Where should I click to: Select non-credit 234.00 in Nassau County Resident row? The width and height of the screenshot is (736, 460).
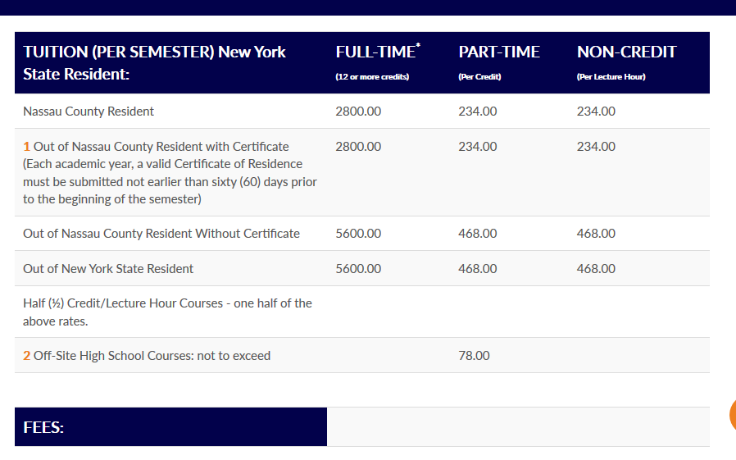[x=596, y=111]
